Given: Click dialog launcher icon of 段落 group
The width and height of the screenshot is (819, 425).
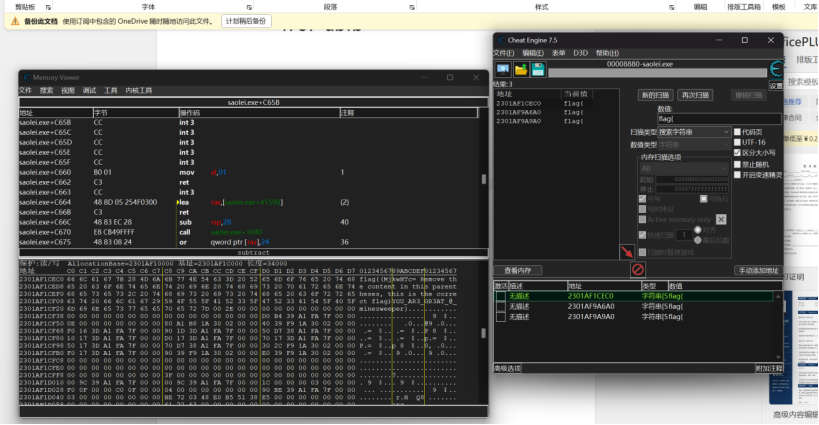Looking at the screenshot, I should click(x=412, y=7).
